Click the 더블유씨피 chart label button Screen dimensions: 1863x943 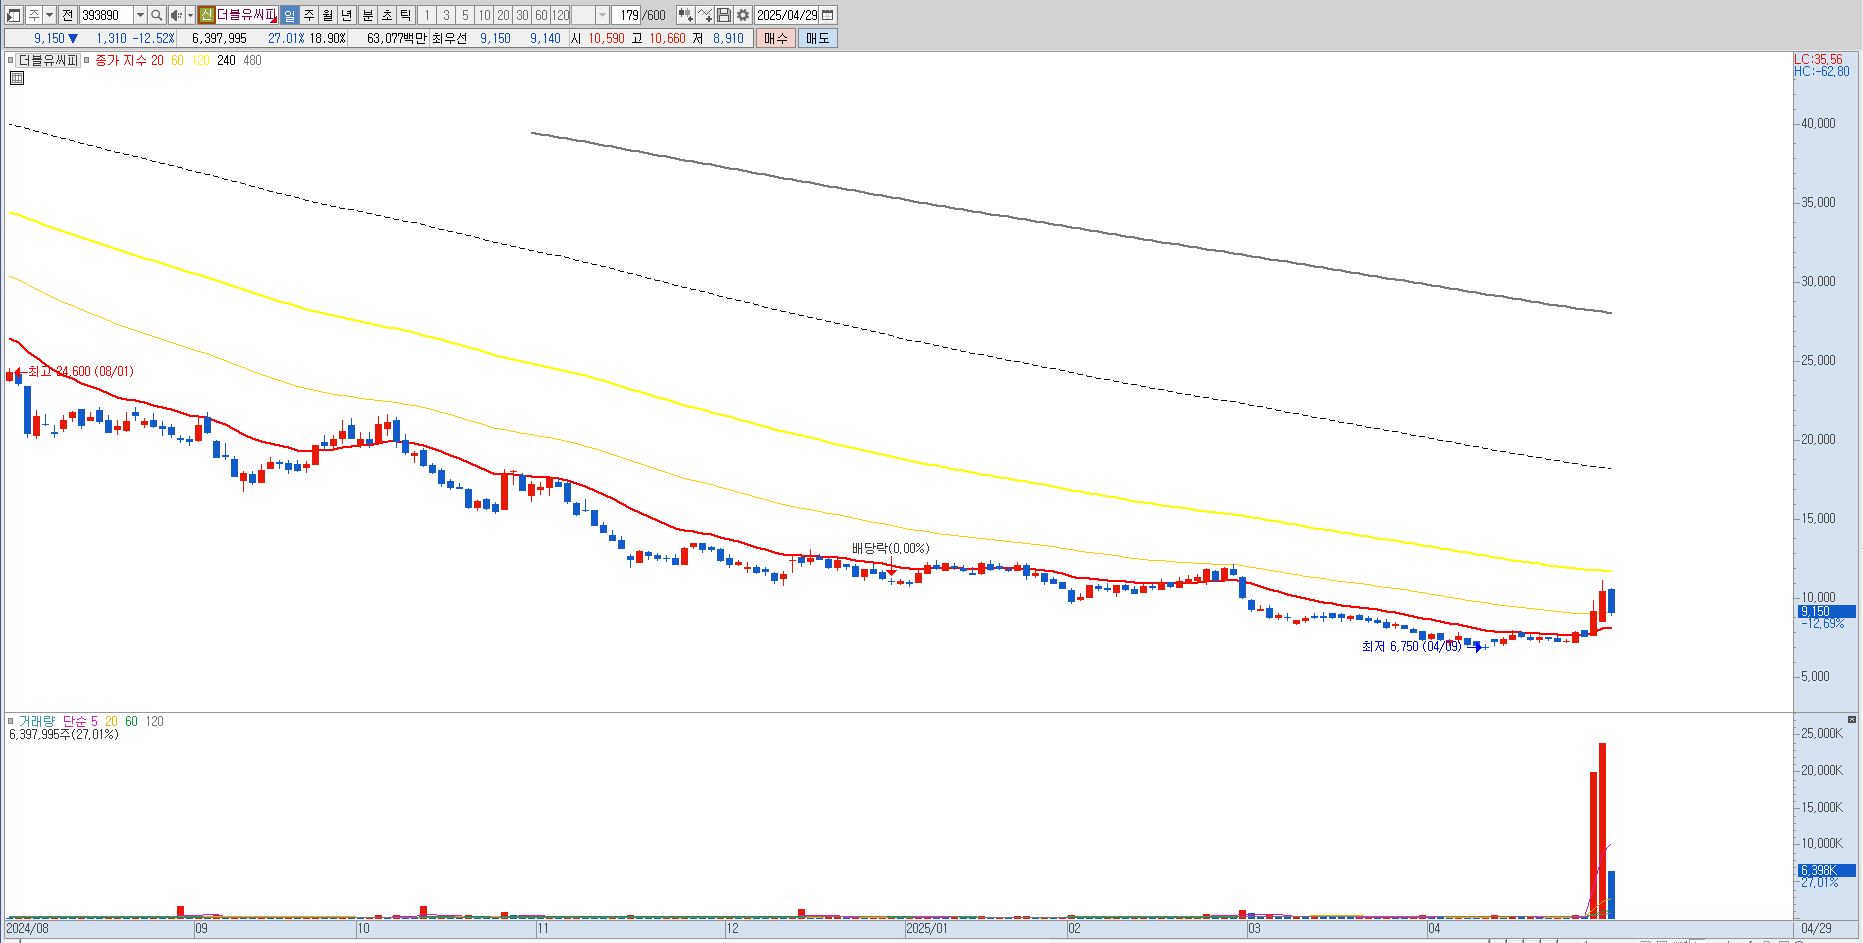pos(48,60)
